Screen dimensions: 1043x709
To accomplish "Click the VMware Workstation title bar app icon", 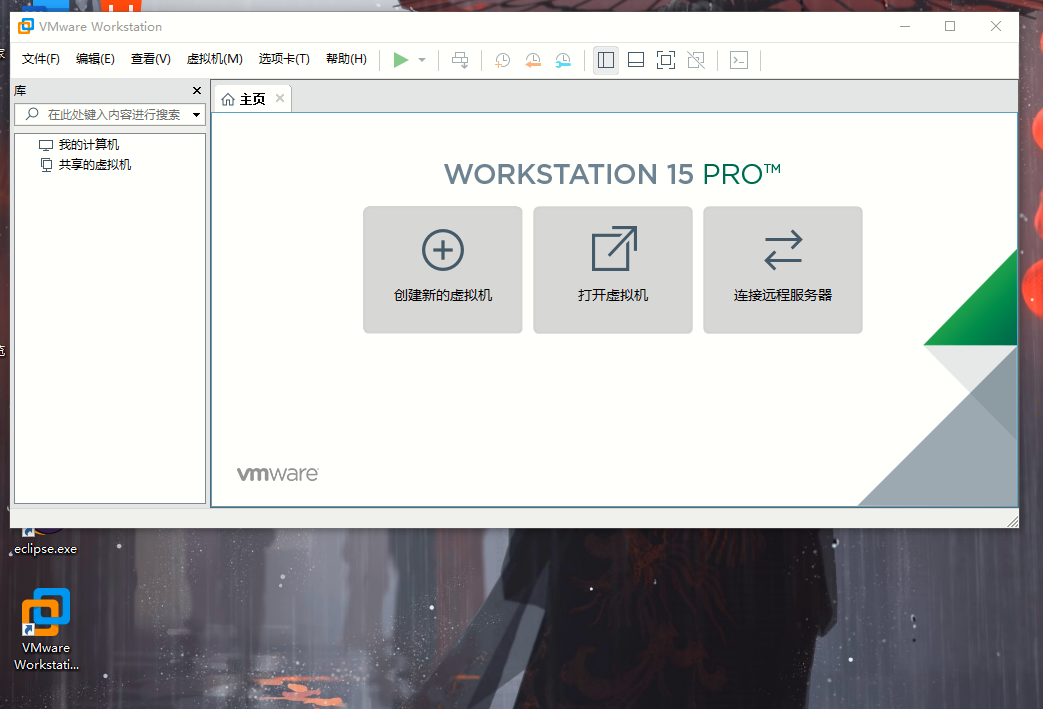I will pos(26,26).
